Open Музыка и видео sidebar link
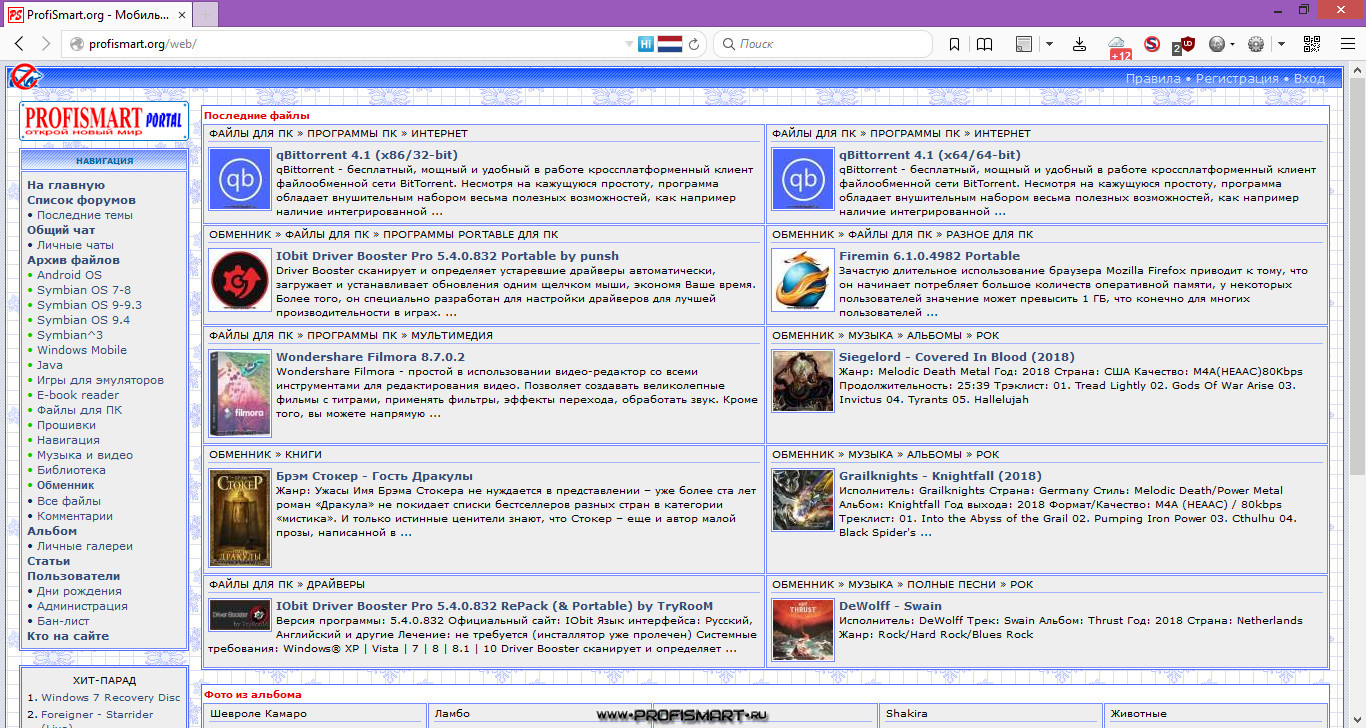 point(85,455)
